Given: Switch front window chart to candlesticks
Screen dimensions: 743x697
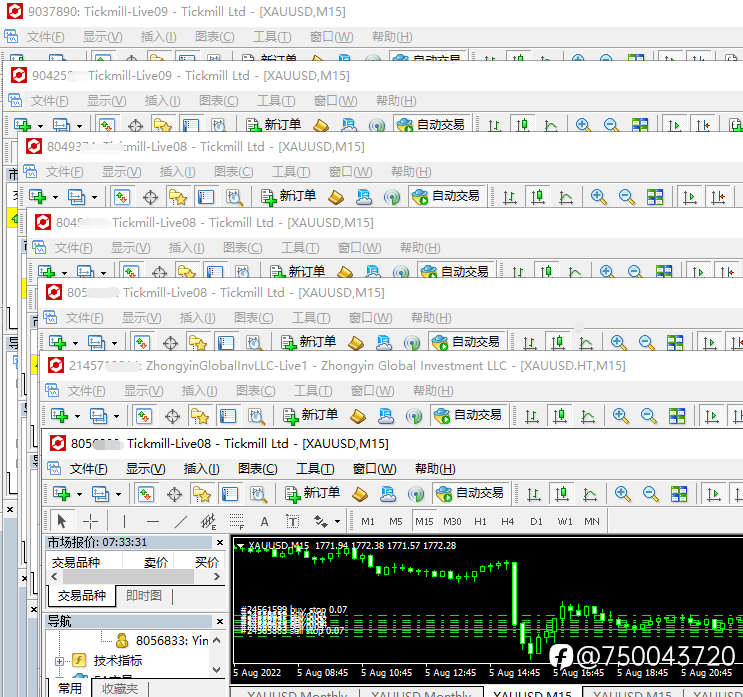Looking at the screenshot, I should 562,494.
